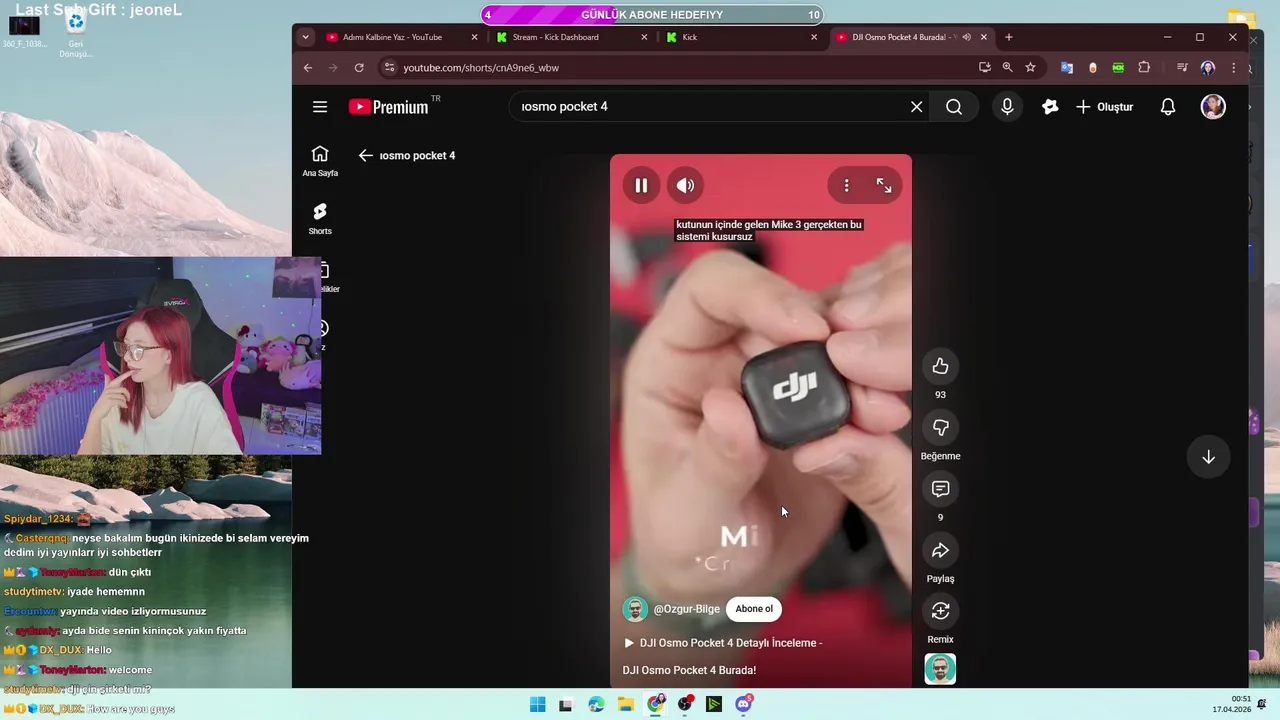
Task: Open the Oluştur create menu
Action: (x=1105, y=107)
